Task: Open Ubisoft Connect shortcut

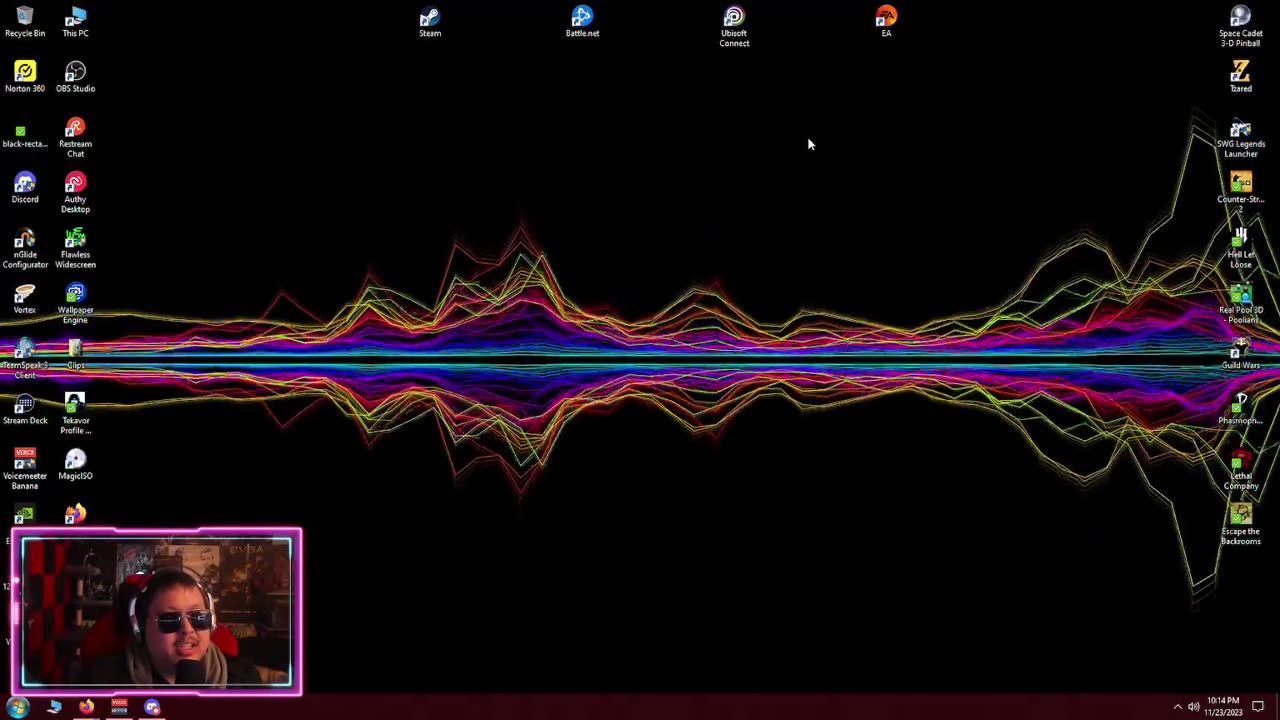Action: (734, 27)
